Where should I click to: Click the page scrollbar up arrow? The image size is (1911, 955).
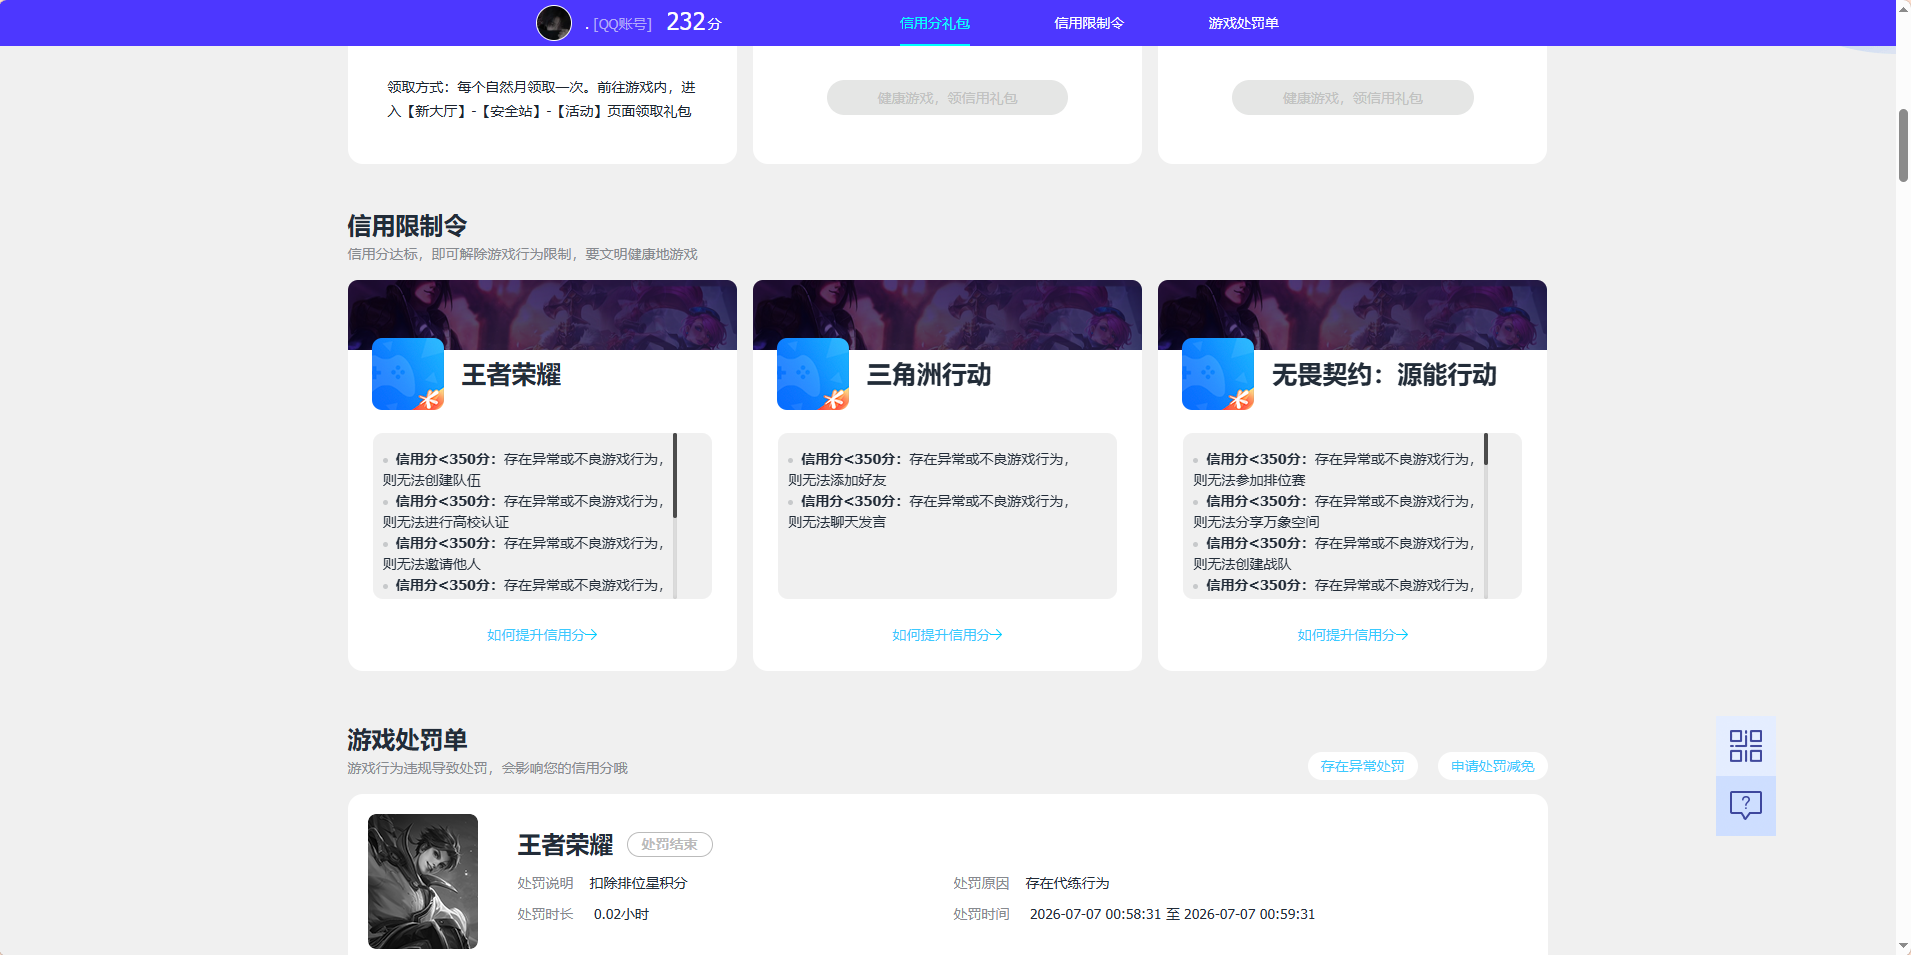pyautogui.click(x=1903, y=8)
